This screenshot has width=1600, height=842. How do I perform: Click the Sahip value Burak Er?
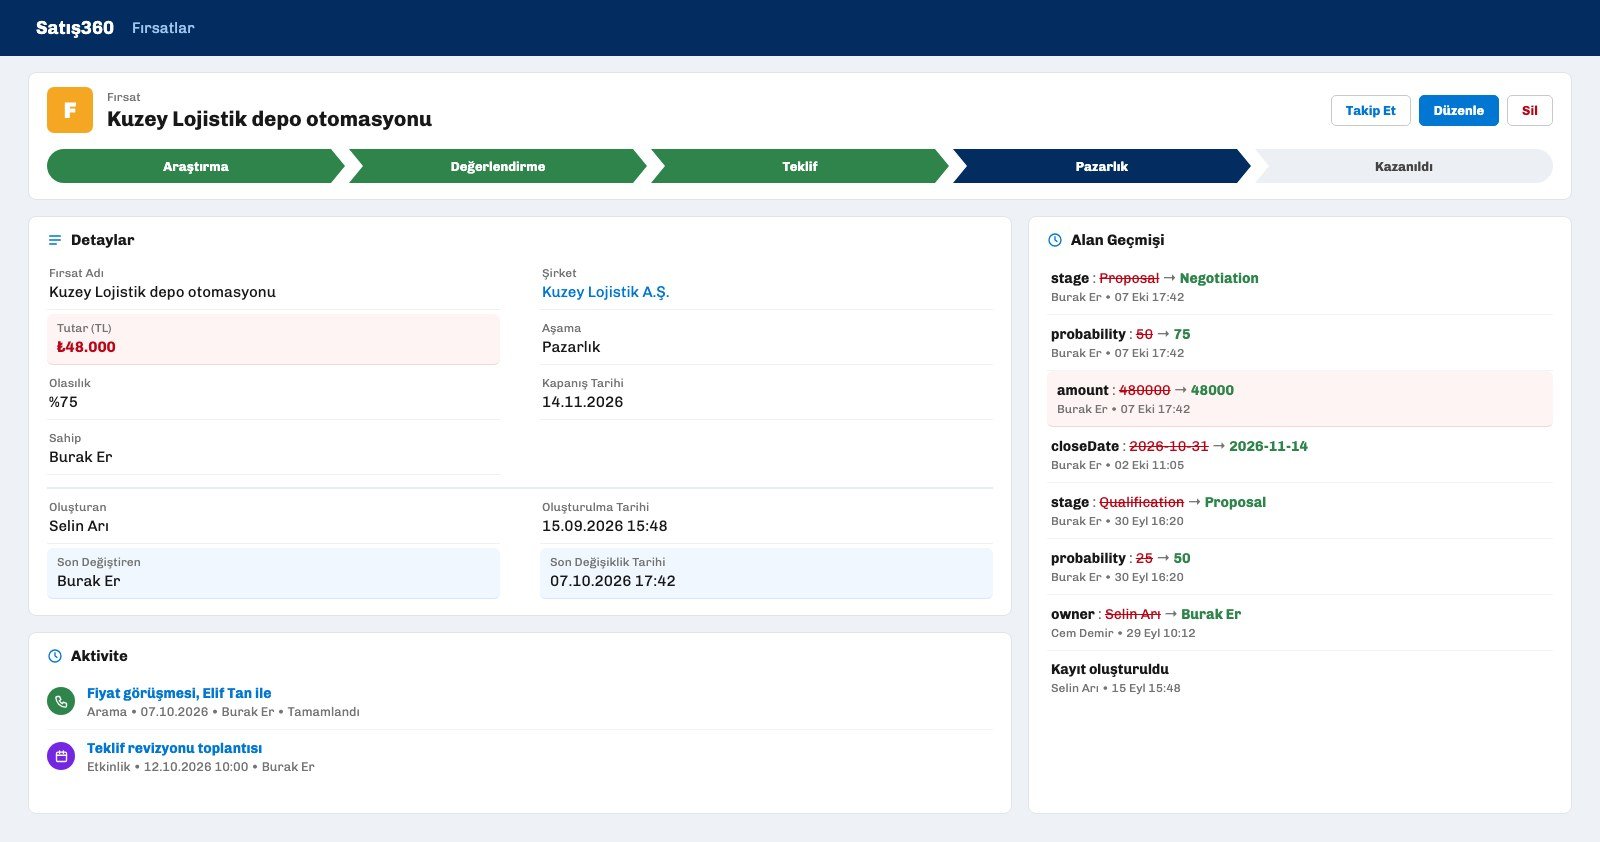80,457
